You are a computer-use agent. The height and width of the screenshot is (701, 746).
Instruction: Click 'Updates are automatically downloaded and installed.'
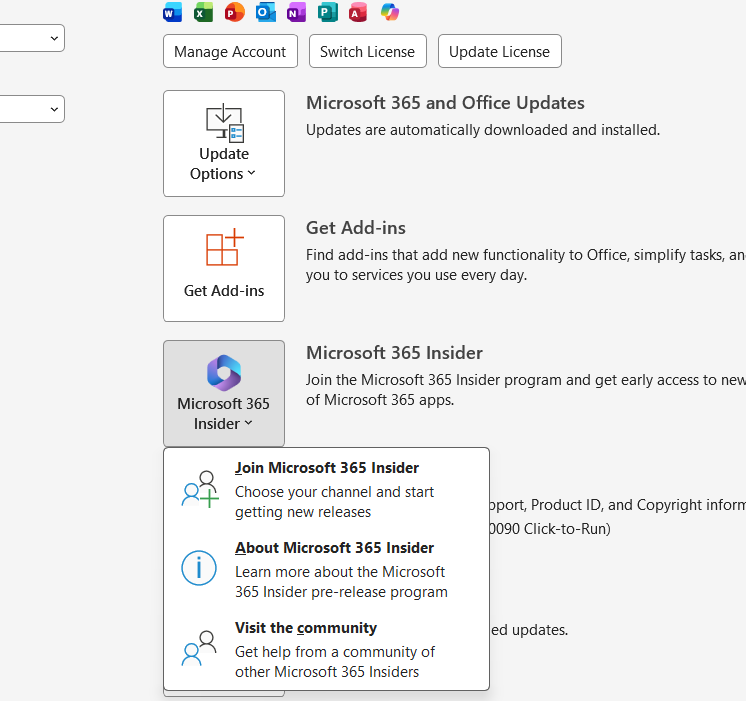(x=483, y=130)
